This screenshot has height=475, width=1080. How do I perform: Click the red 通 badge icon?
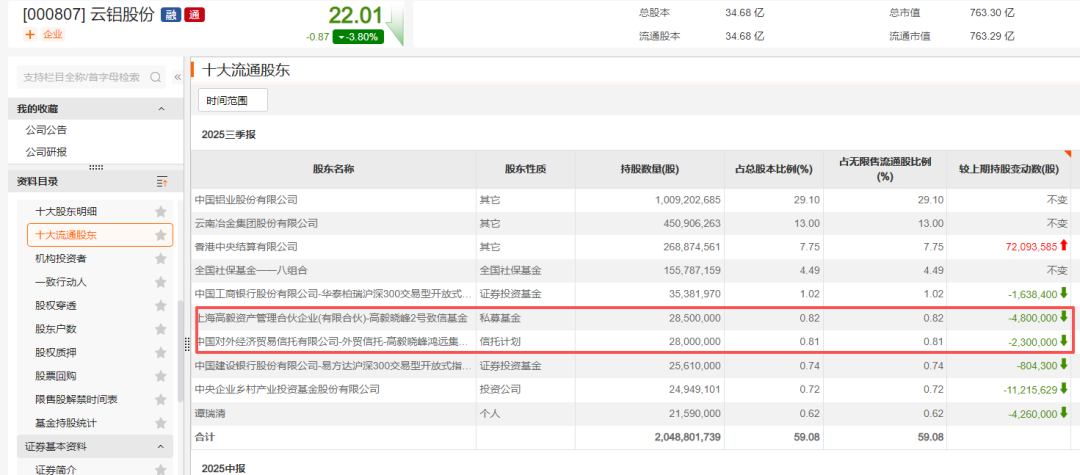click(x=194, y=14)
